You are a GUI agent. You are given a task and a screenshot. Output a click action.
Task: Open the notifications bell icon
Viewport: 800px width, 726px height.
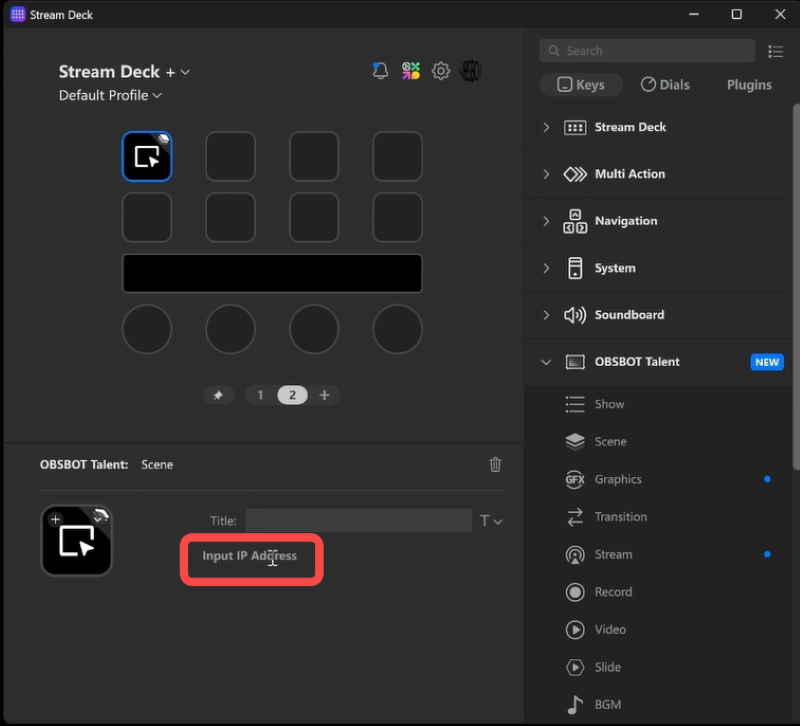click(380, 71)
